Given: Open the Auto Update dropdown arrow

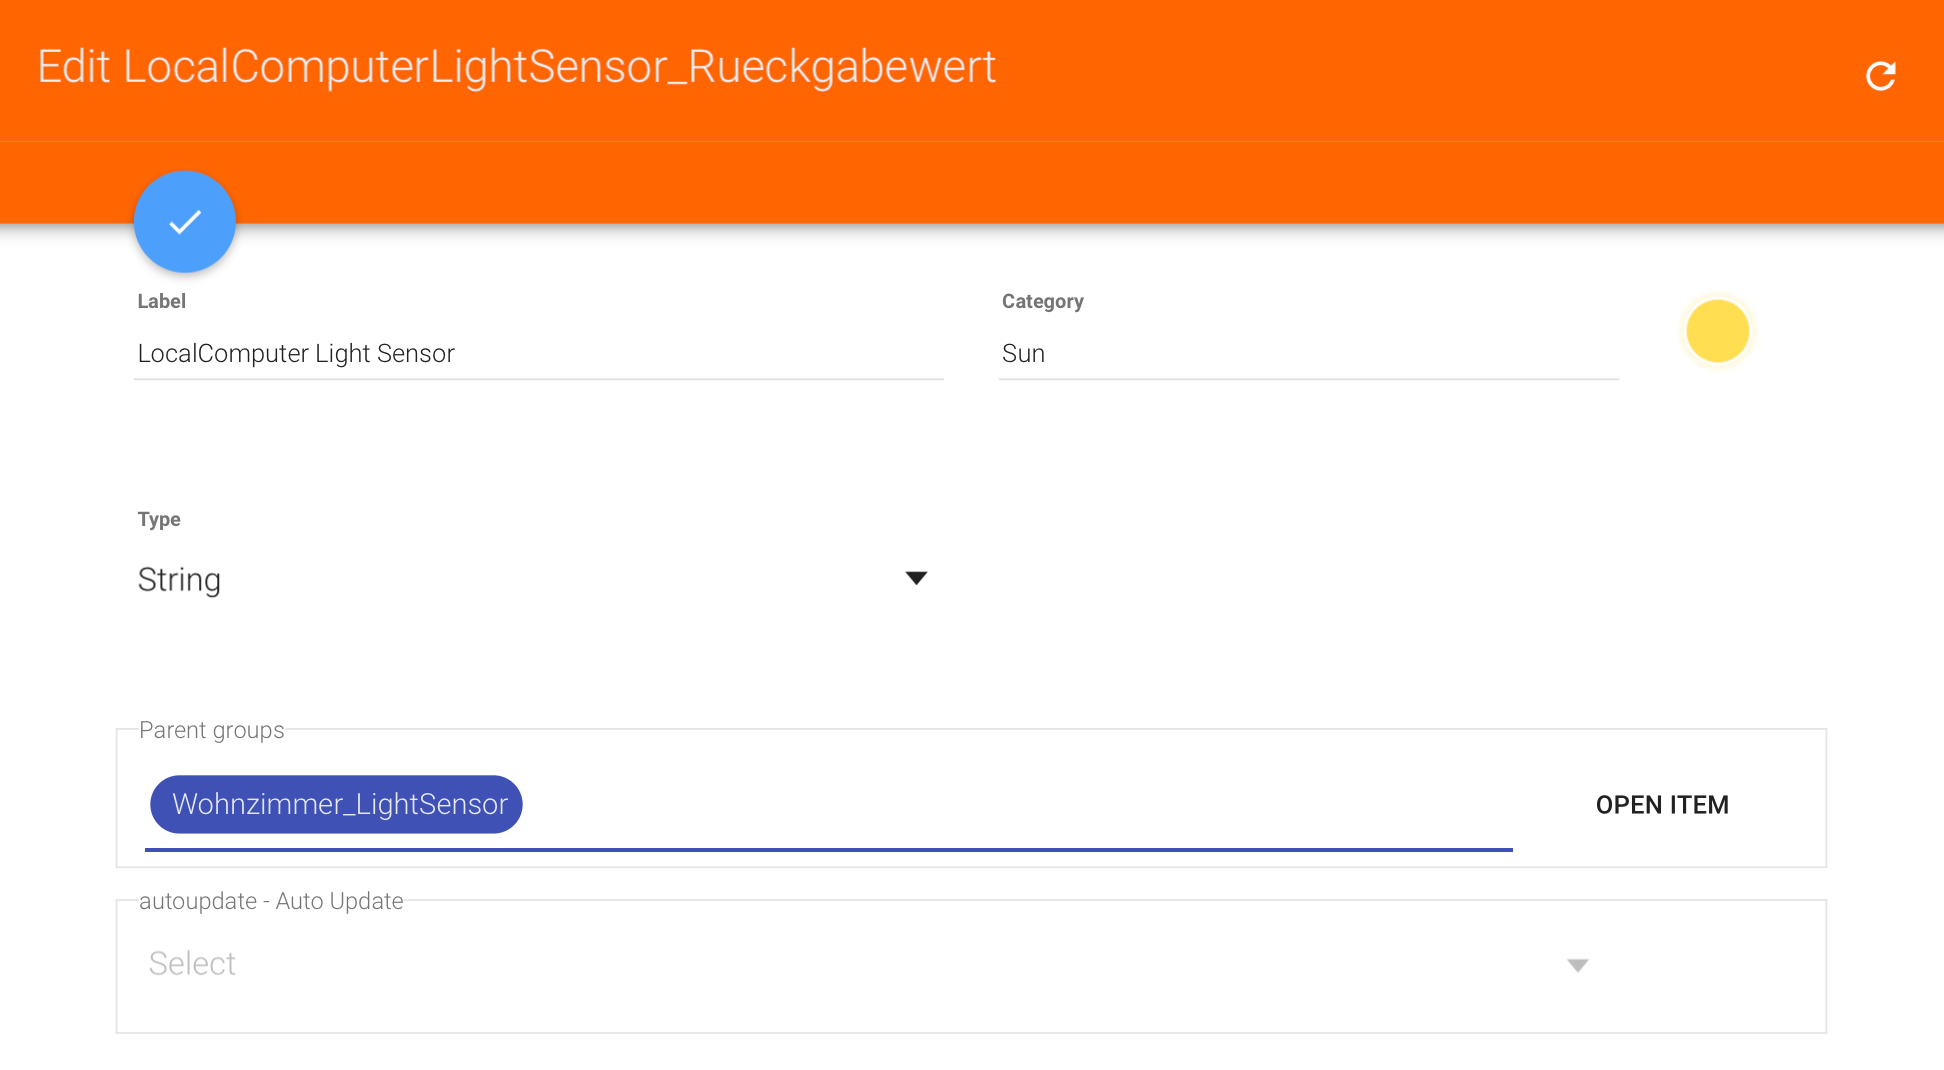Looking at the screenshot, I should [x=1577, y=965].
